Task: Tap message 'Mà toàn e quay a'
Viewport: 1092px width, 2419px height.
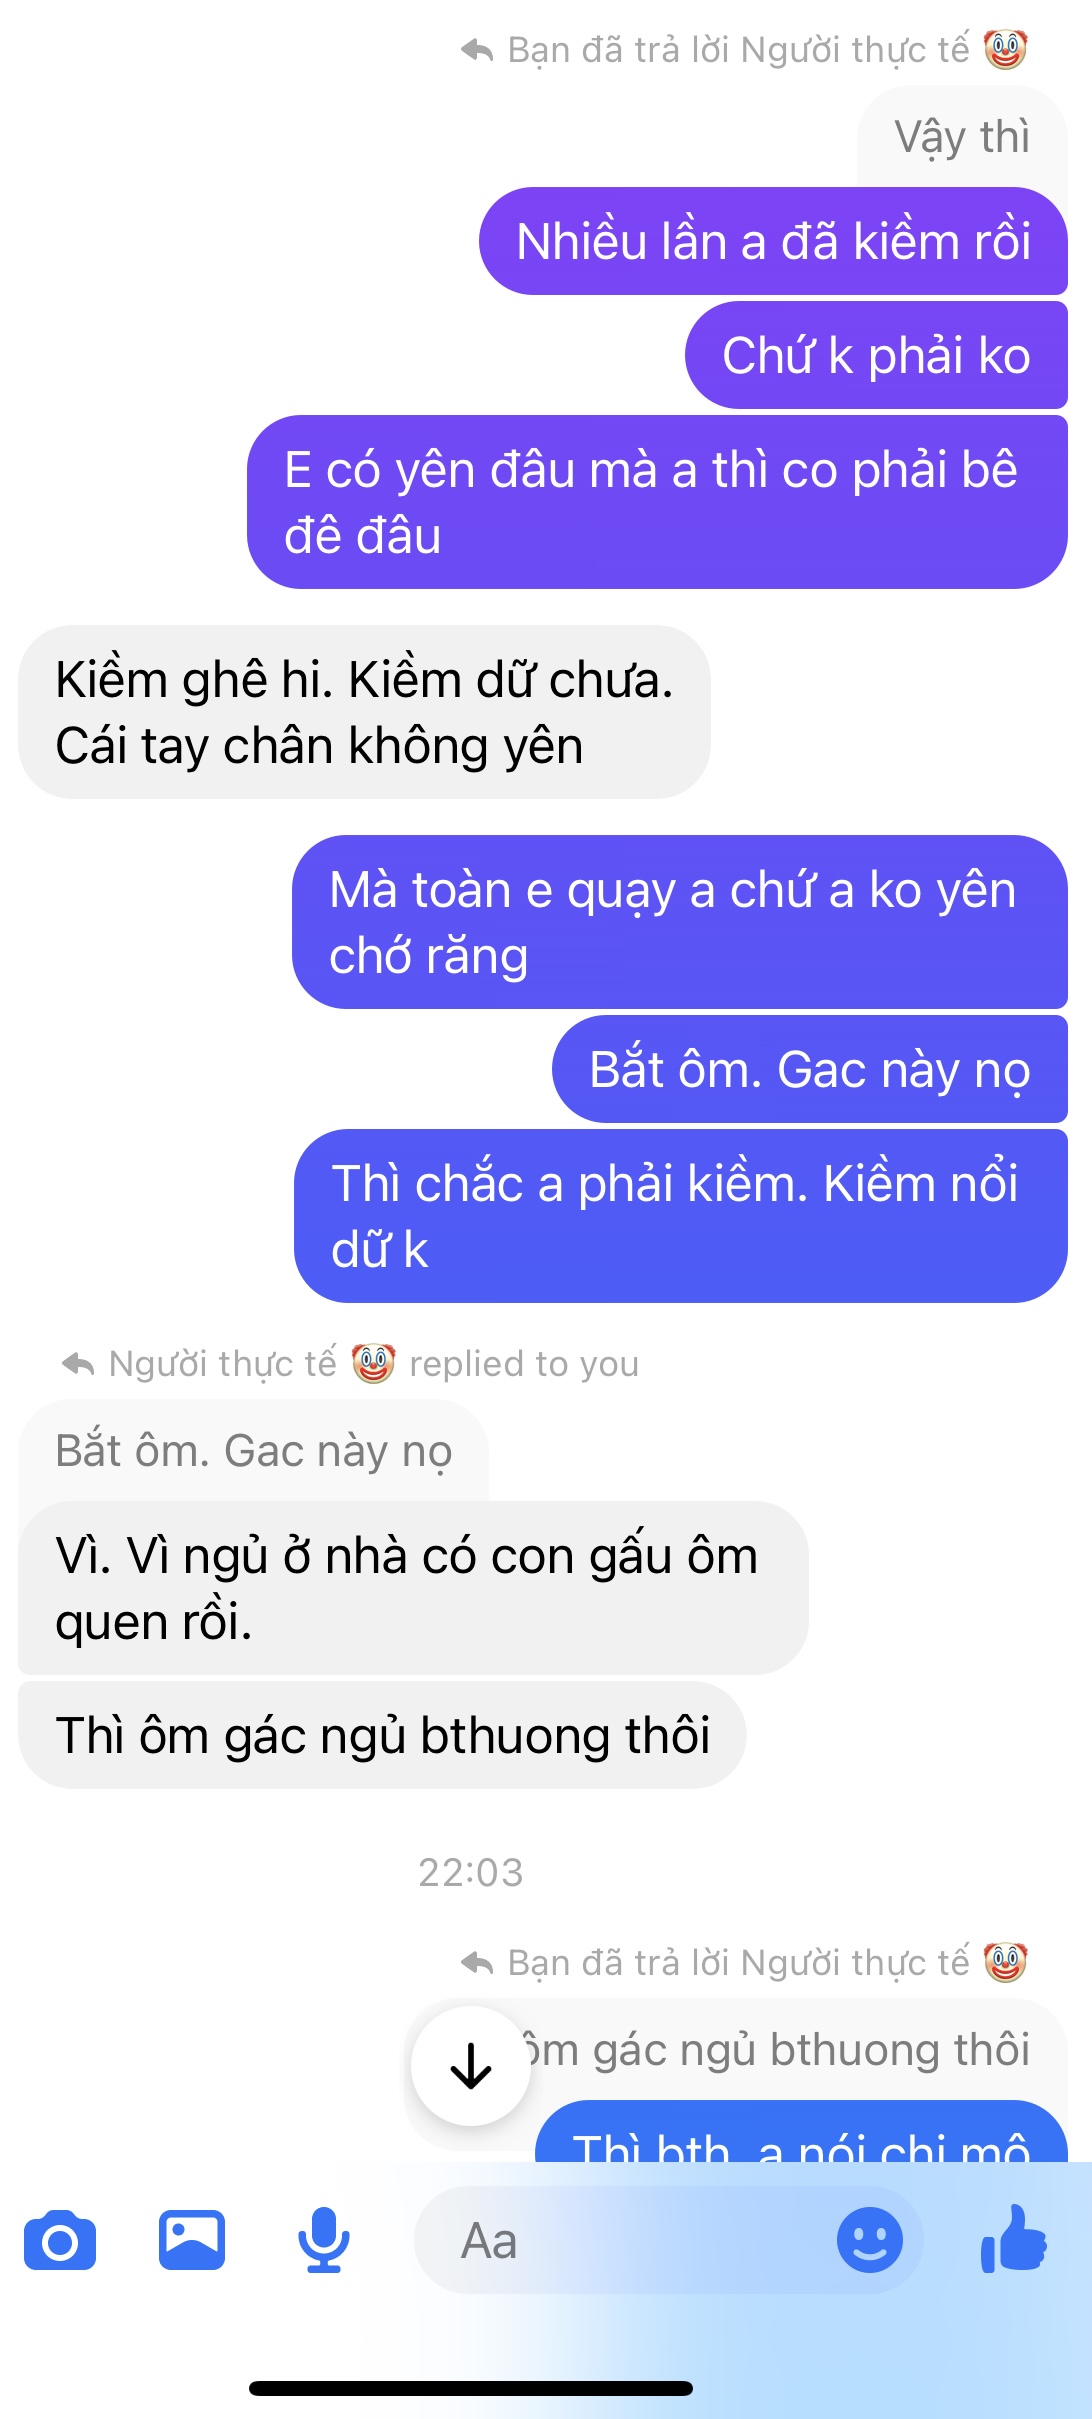Action: 680,922
